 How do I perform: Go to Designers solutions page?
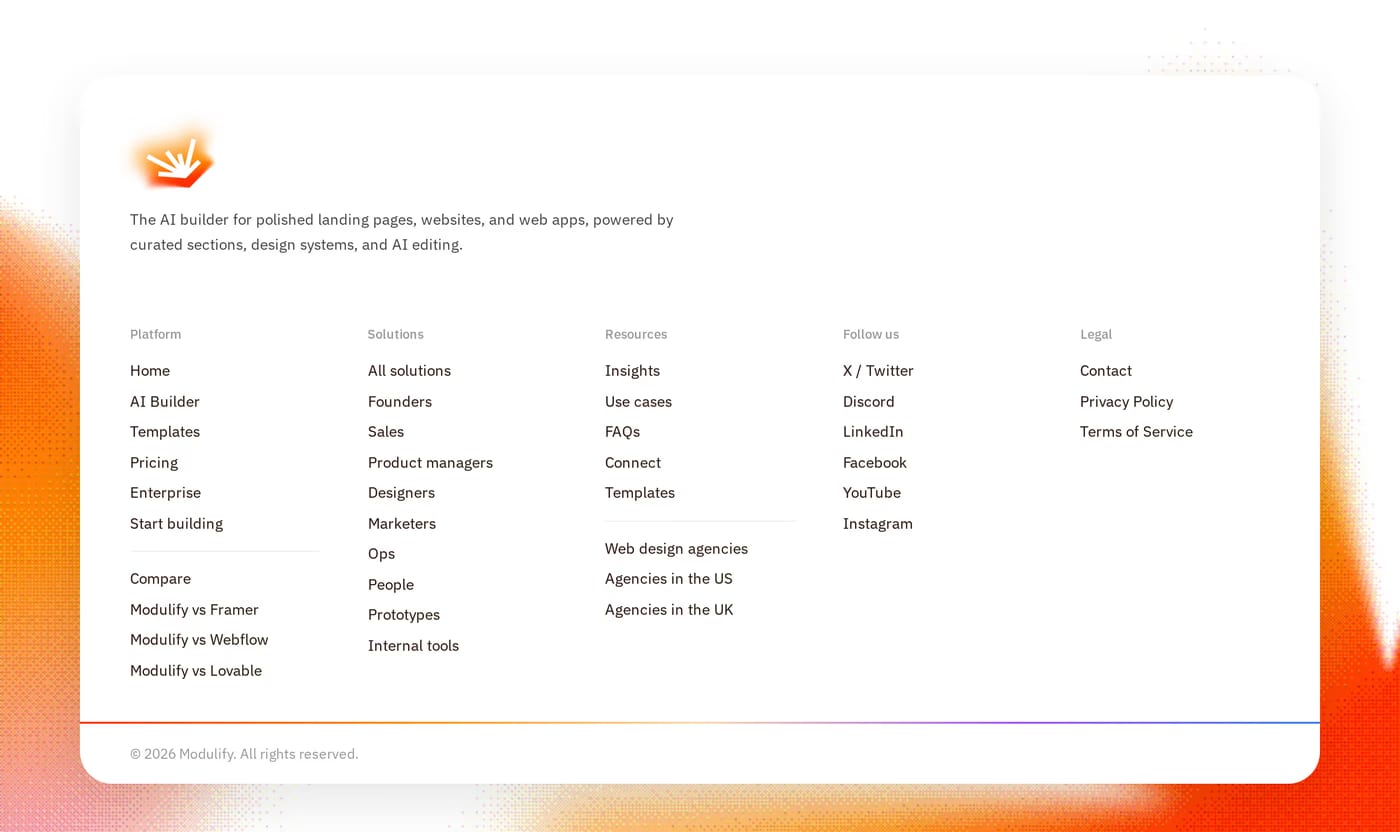pos(401,493)
